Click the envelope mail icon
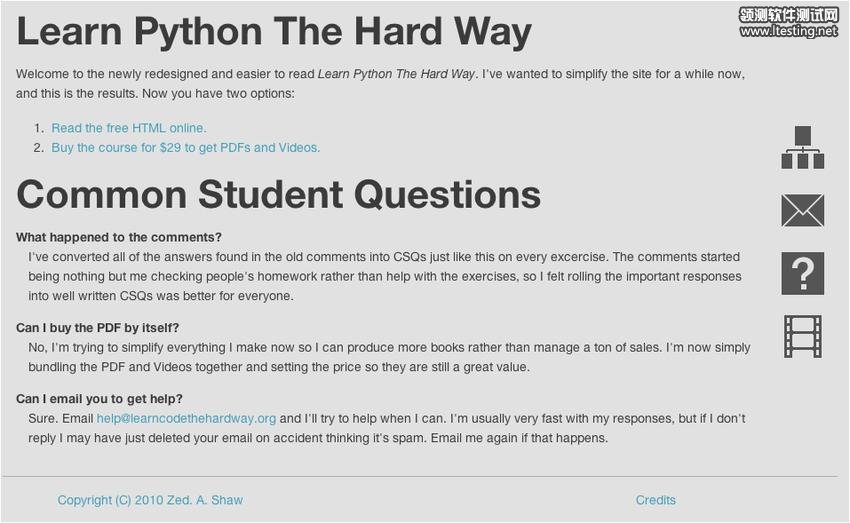The image size is (850, 523). click(x=802, y=211)
